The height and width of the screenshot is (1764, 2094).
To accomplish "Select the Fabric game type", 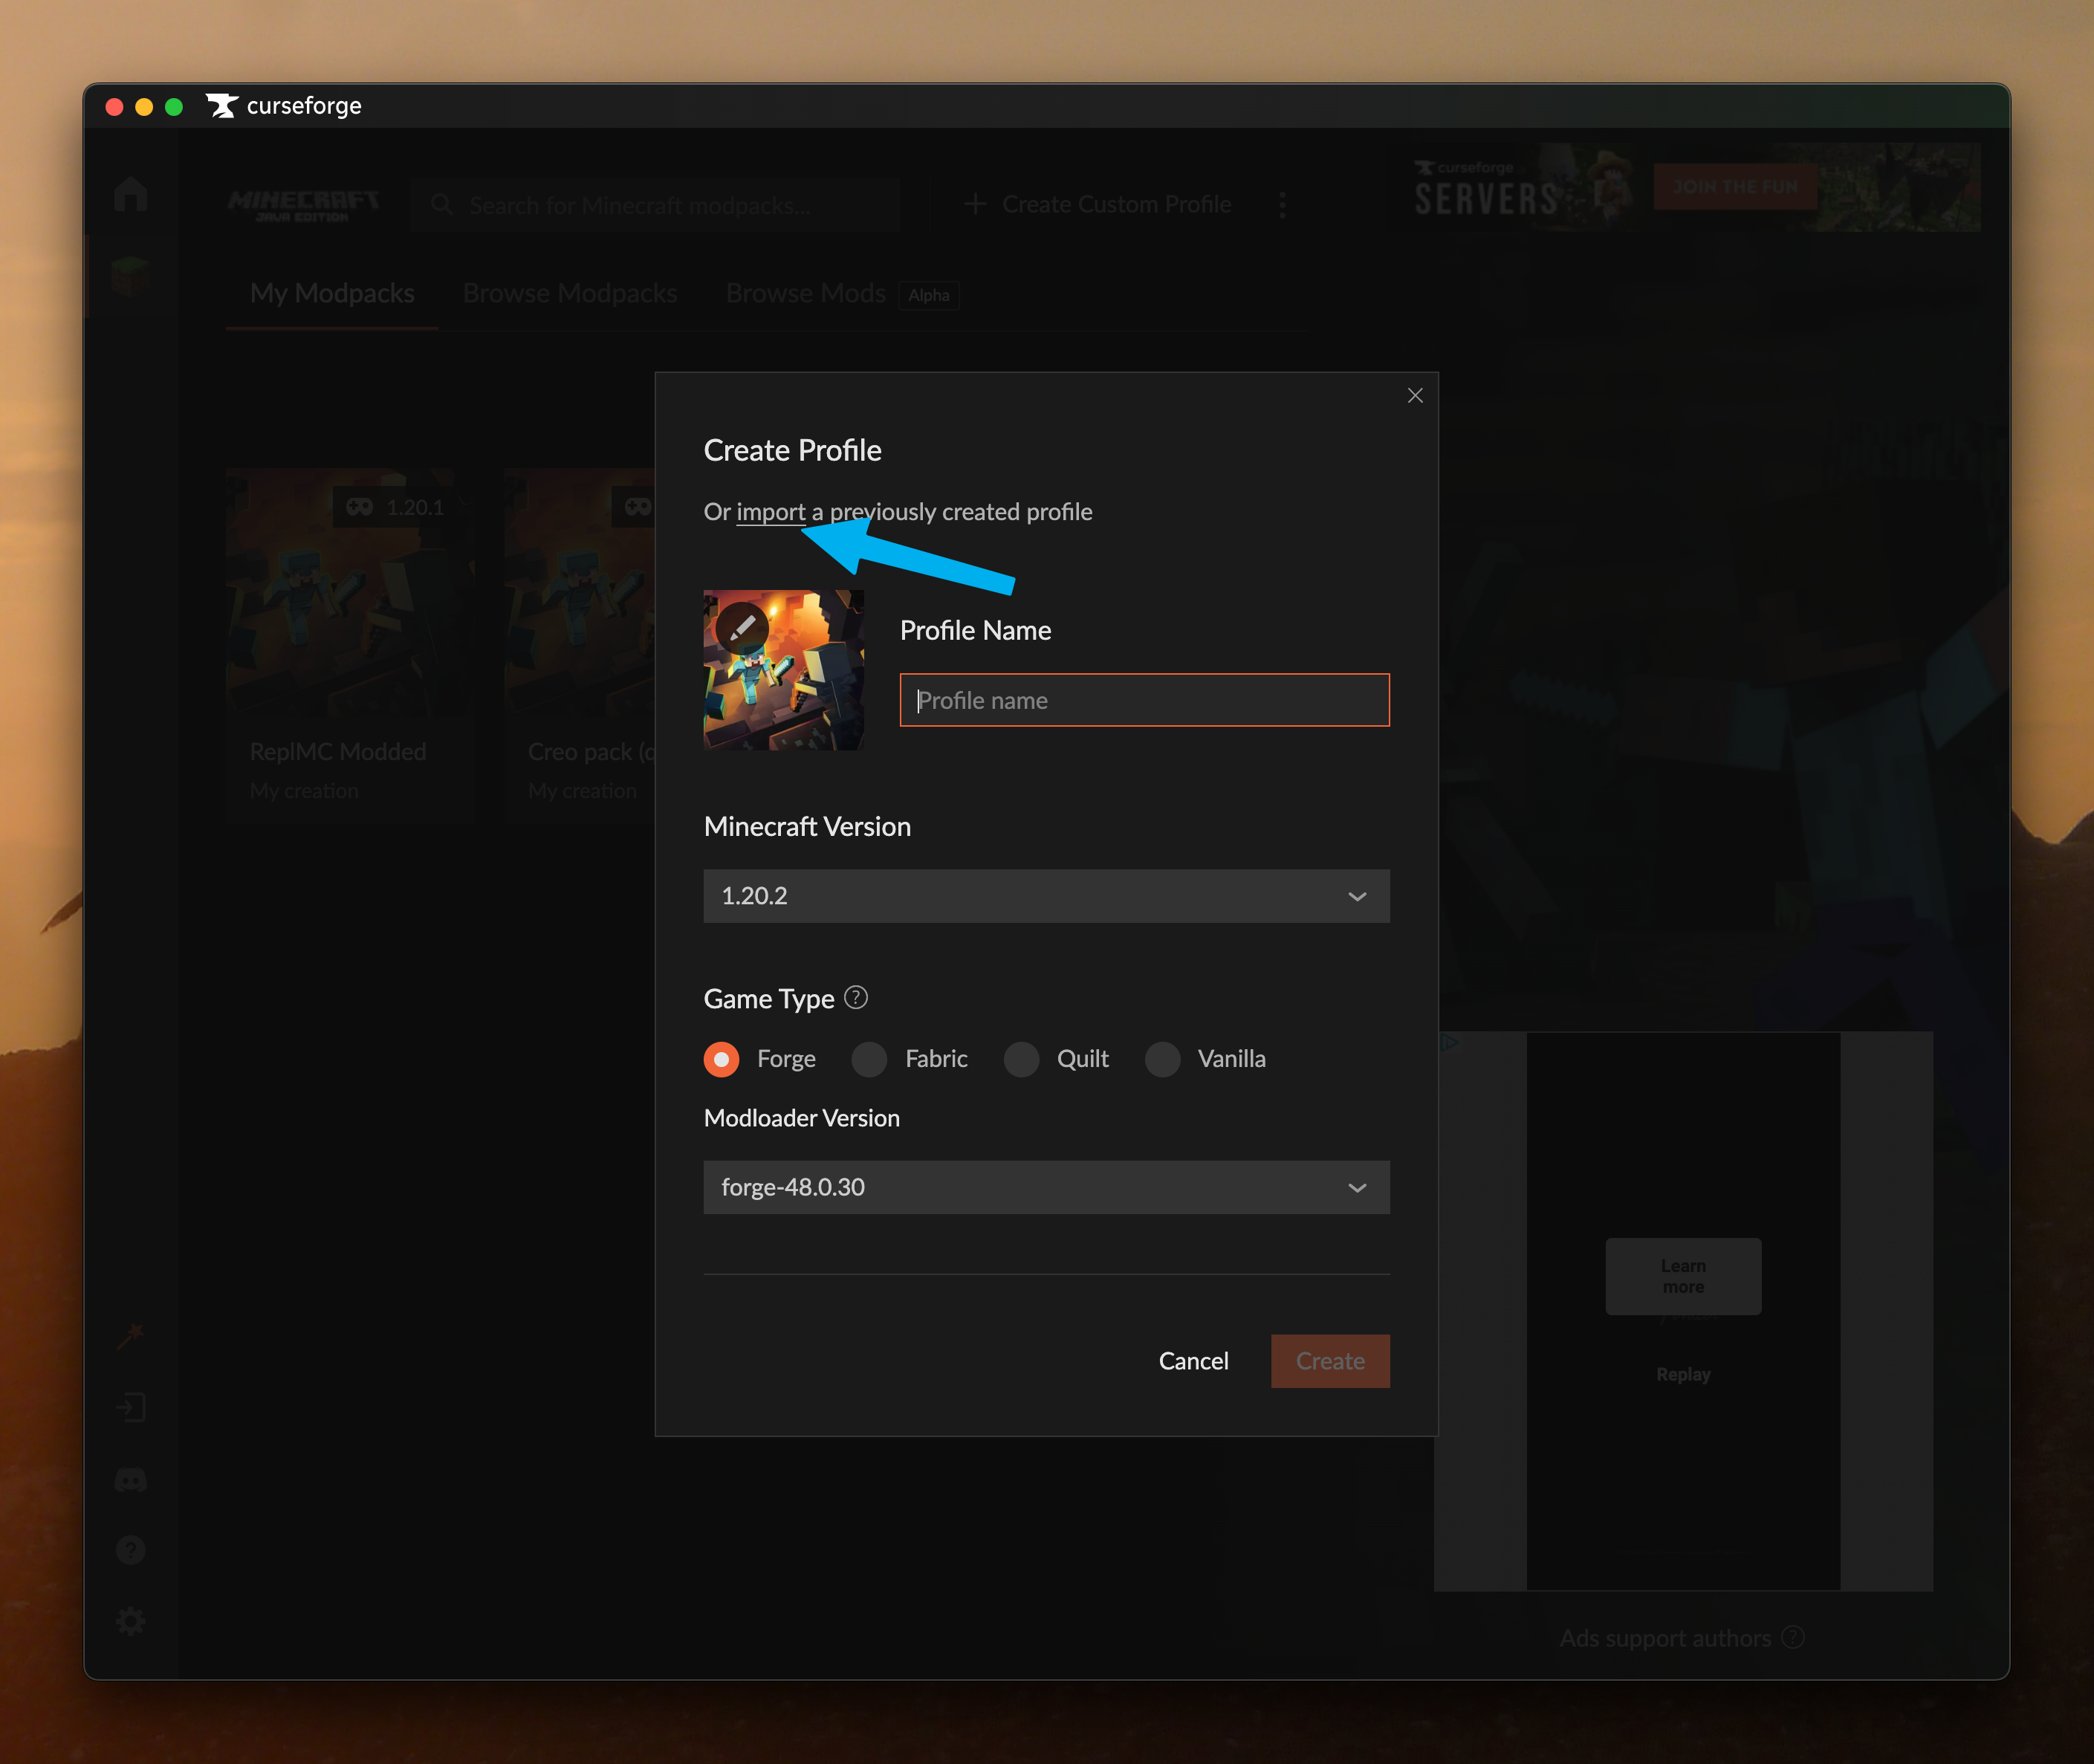I will click(x=869, y=1058).
